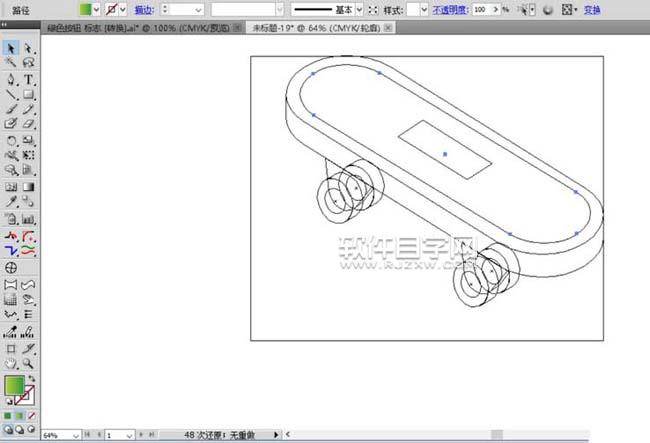Click the green gradient Fill box
The height and width of the screenshot is (443, 650).
[15, 386]
